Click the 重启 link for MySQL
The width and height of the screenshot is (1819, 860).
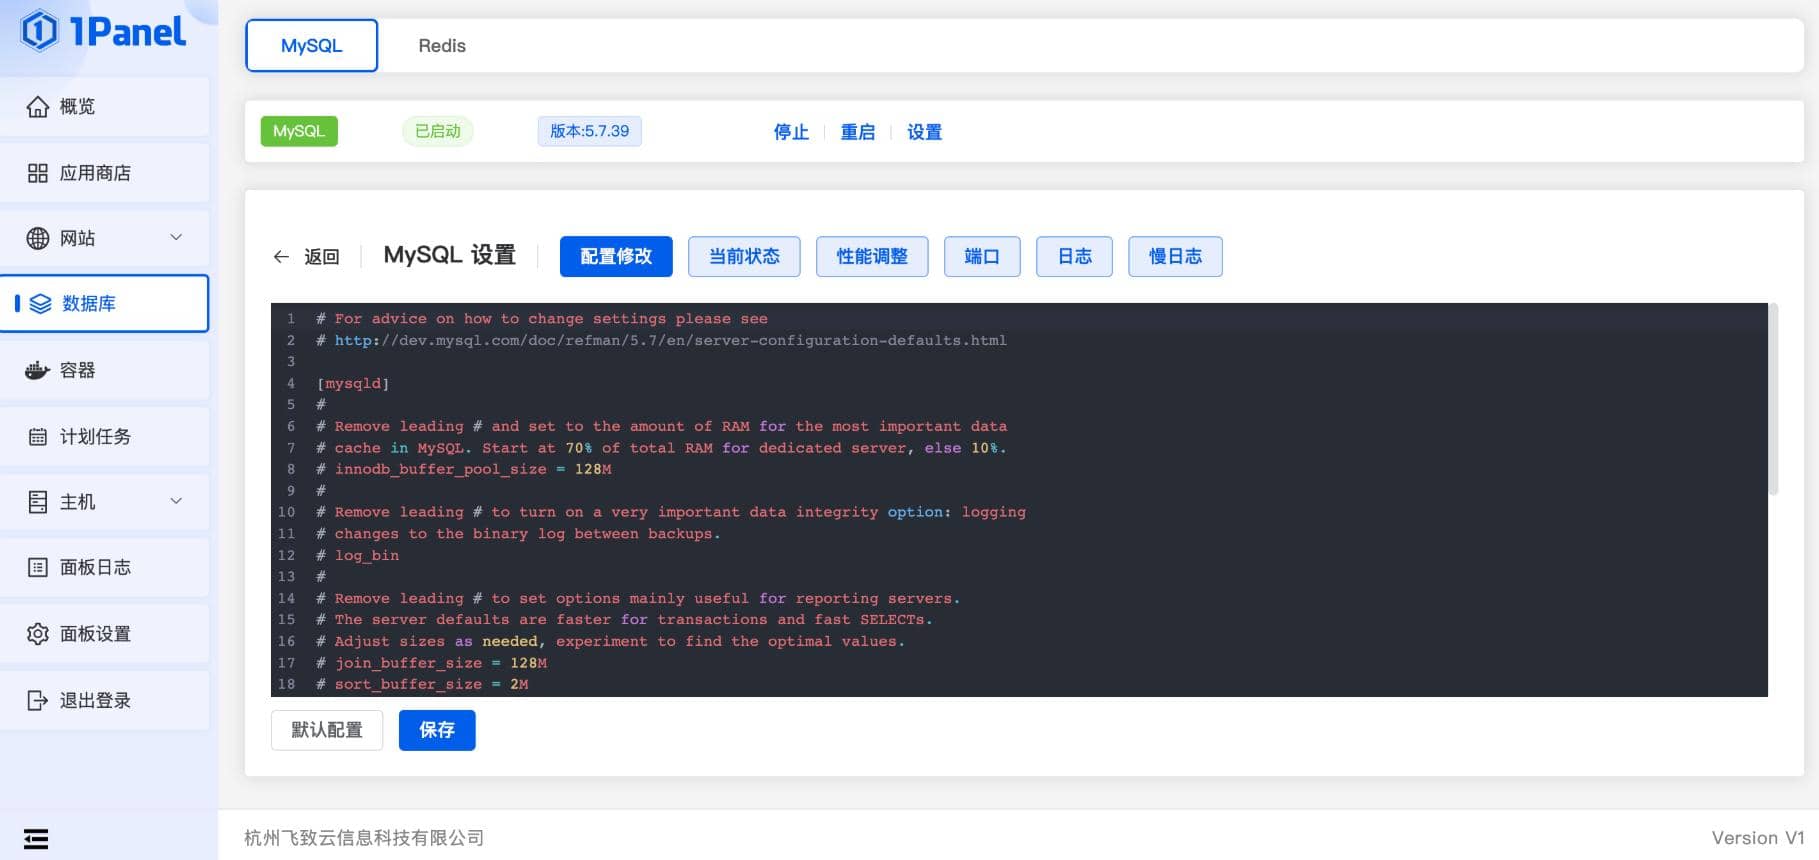[x=857, y=132]
